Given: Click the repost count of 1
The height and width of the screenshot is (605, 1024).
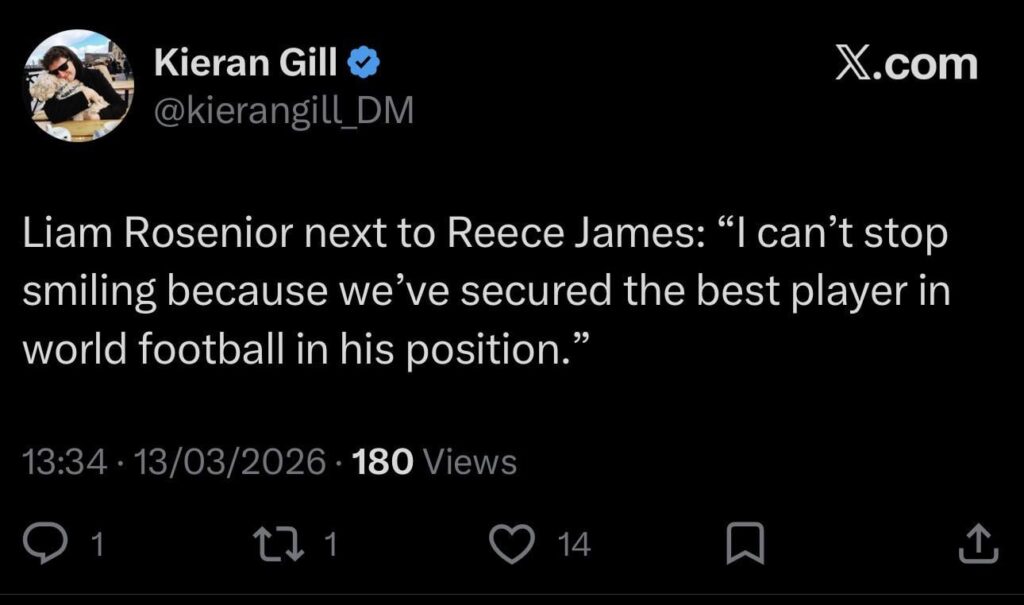Looking at the screenshot, I should 330,545.
